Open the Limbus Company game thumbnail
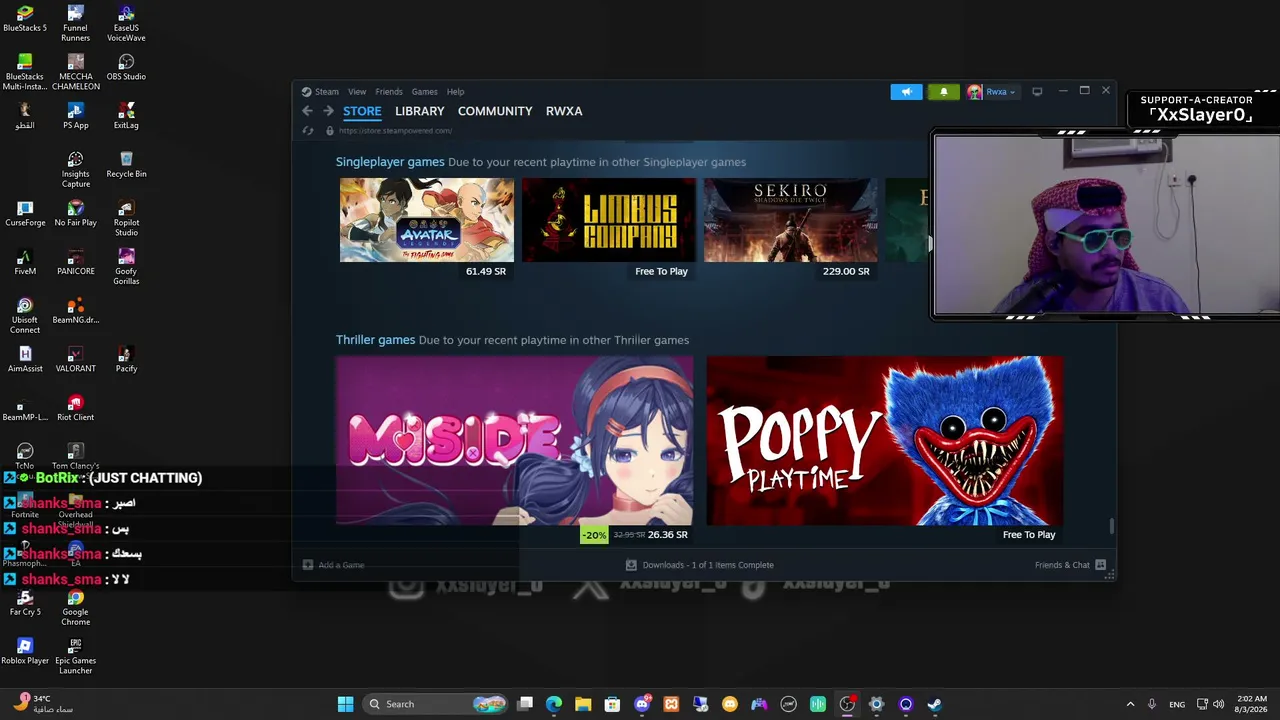 tap(609, 220)
